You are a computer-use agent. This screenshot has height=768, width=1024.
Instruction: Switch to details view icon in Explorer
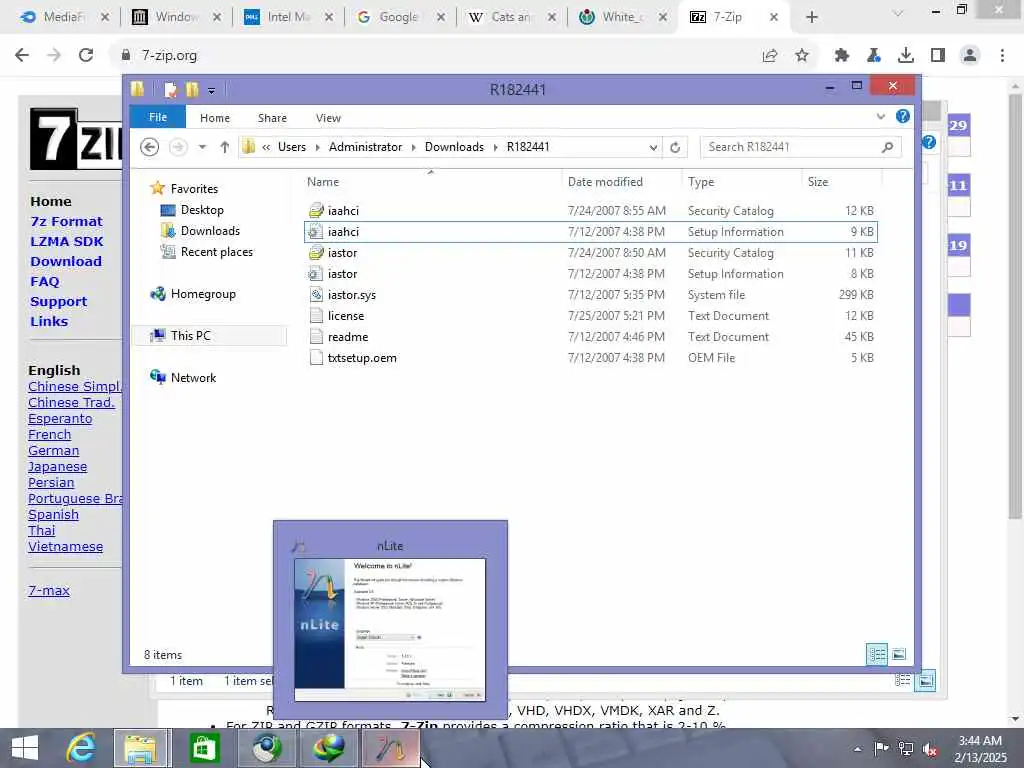point(877,654)
